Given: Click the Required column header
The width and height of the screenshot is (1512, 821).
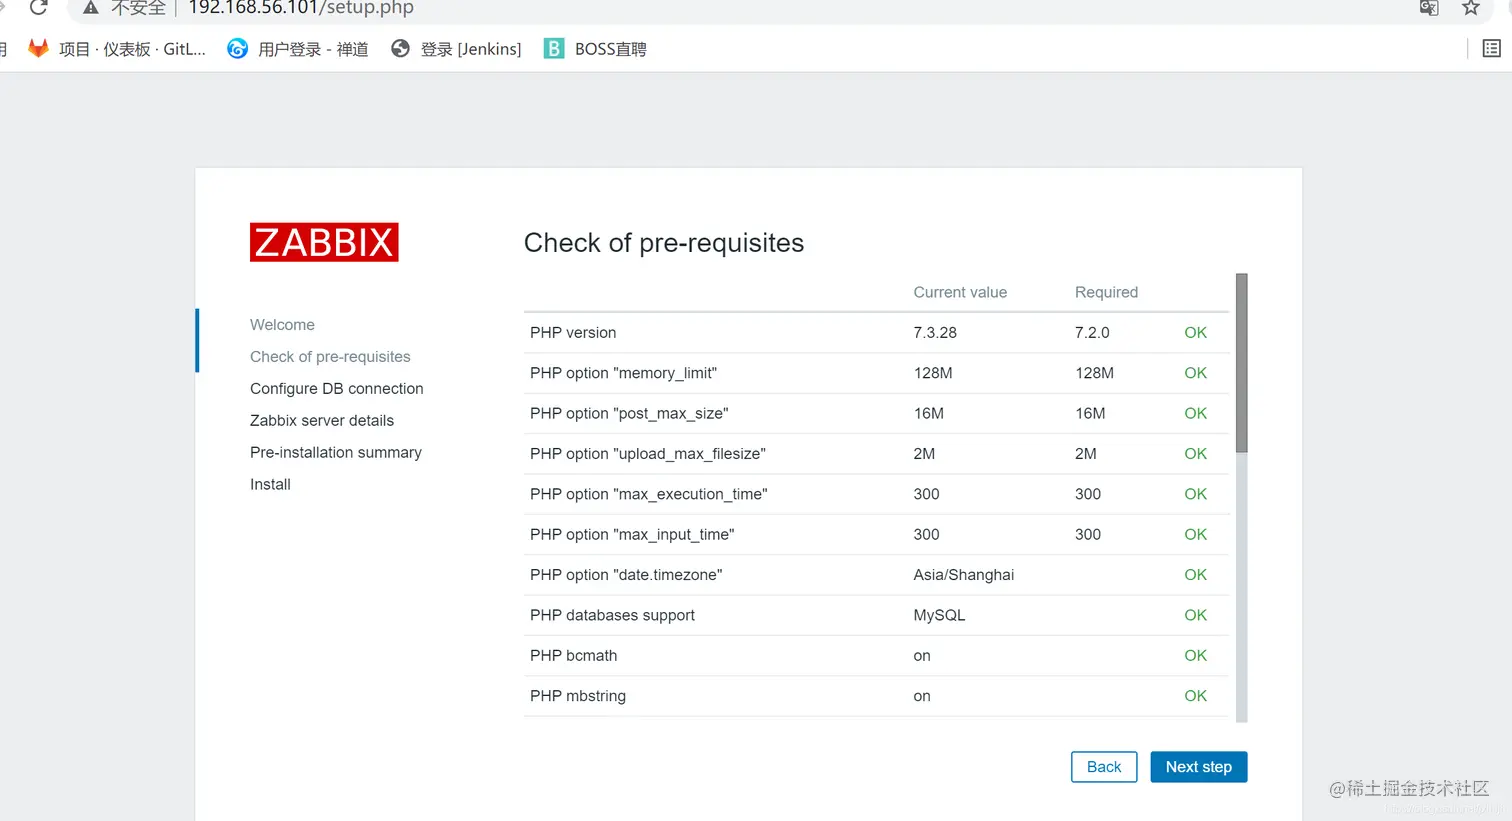Looking at the screenshot, I should point(1106,292).
